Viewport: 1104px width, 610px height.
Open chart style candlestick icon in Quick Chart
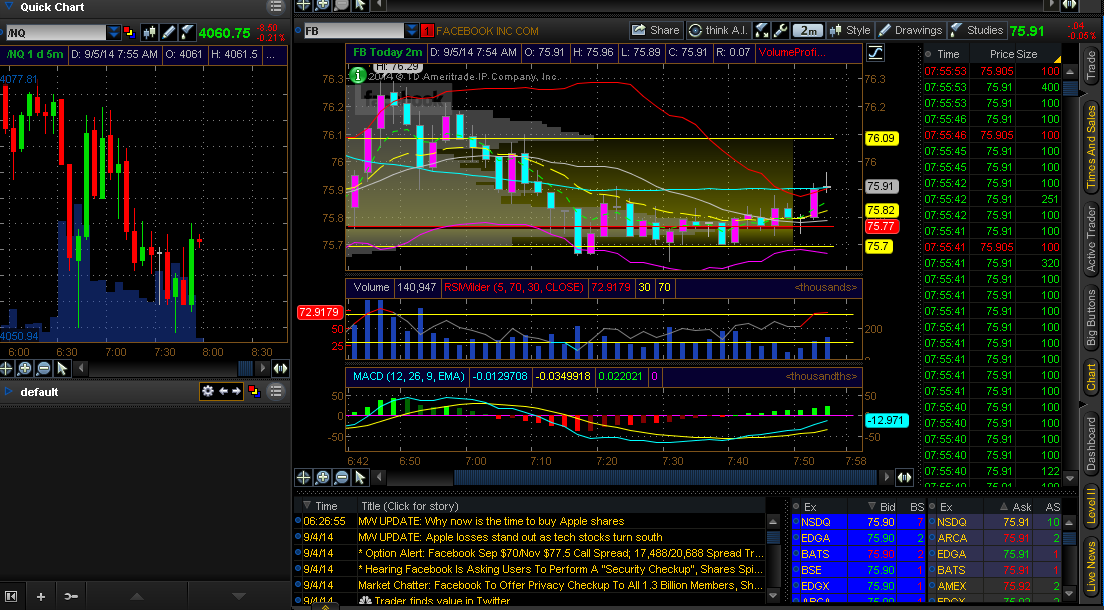[x=149, y=32]
